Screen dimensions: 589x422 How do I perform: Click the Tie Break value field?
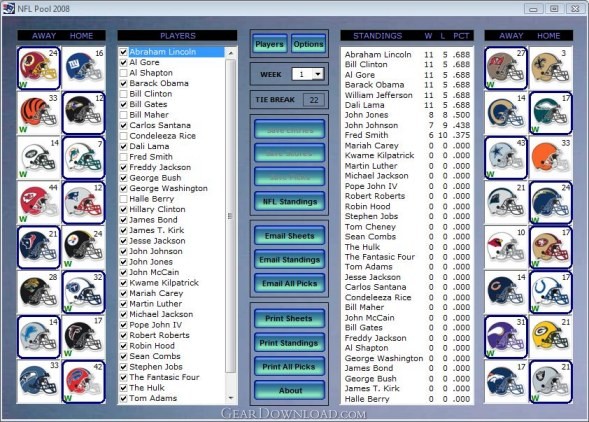tap(314, 100)
